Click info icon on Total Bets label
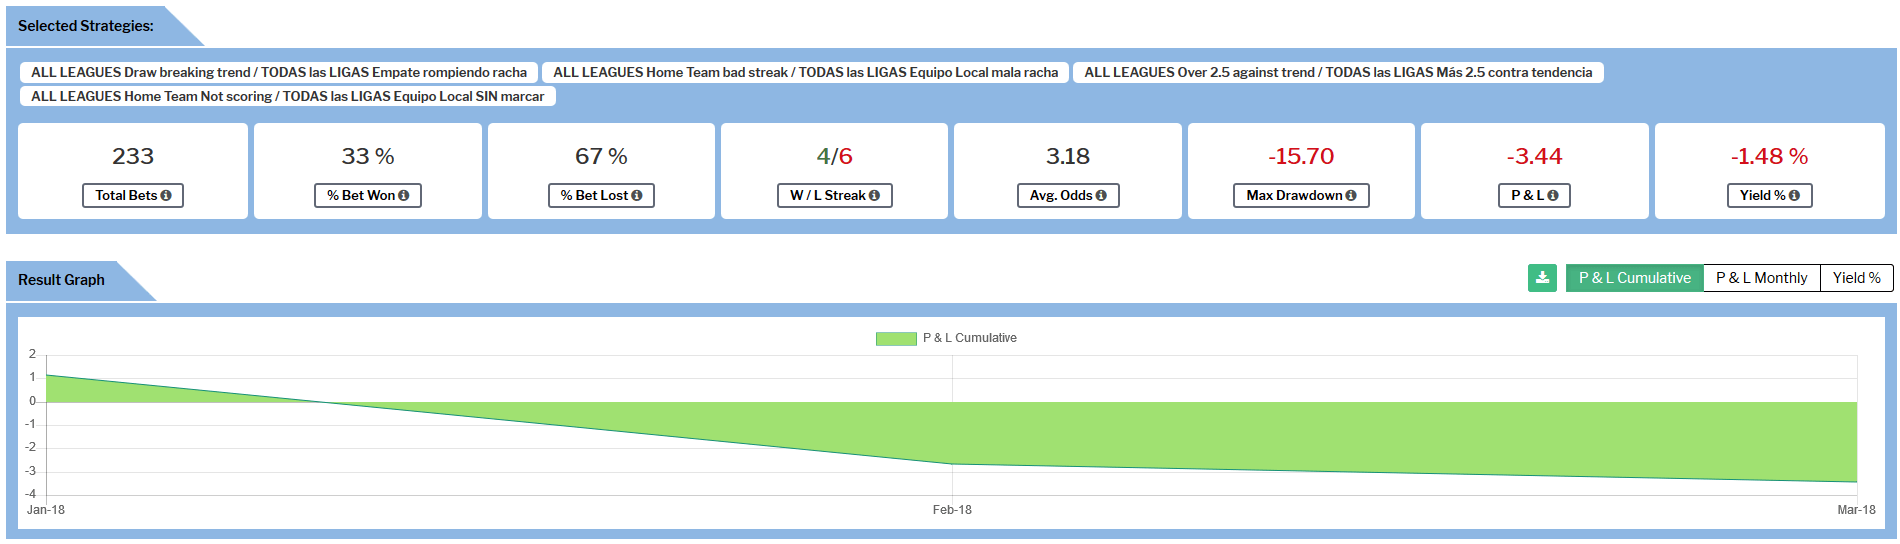 [x=166, y=196]
